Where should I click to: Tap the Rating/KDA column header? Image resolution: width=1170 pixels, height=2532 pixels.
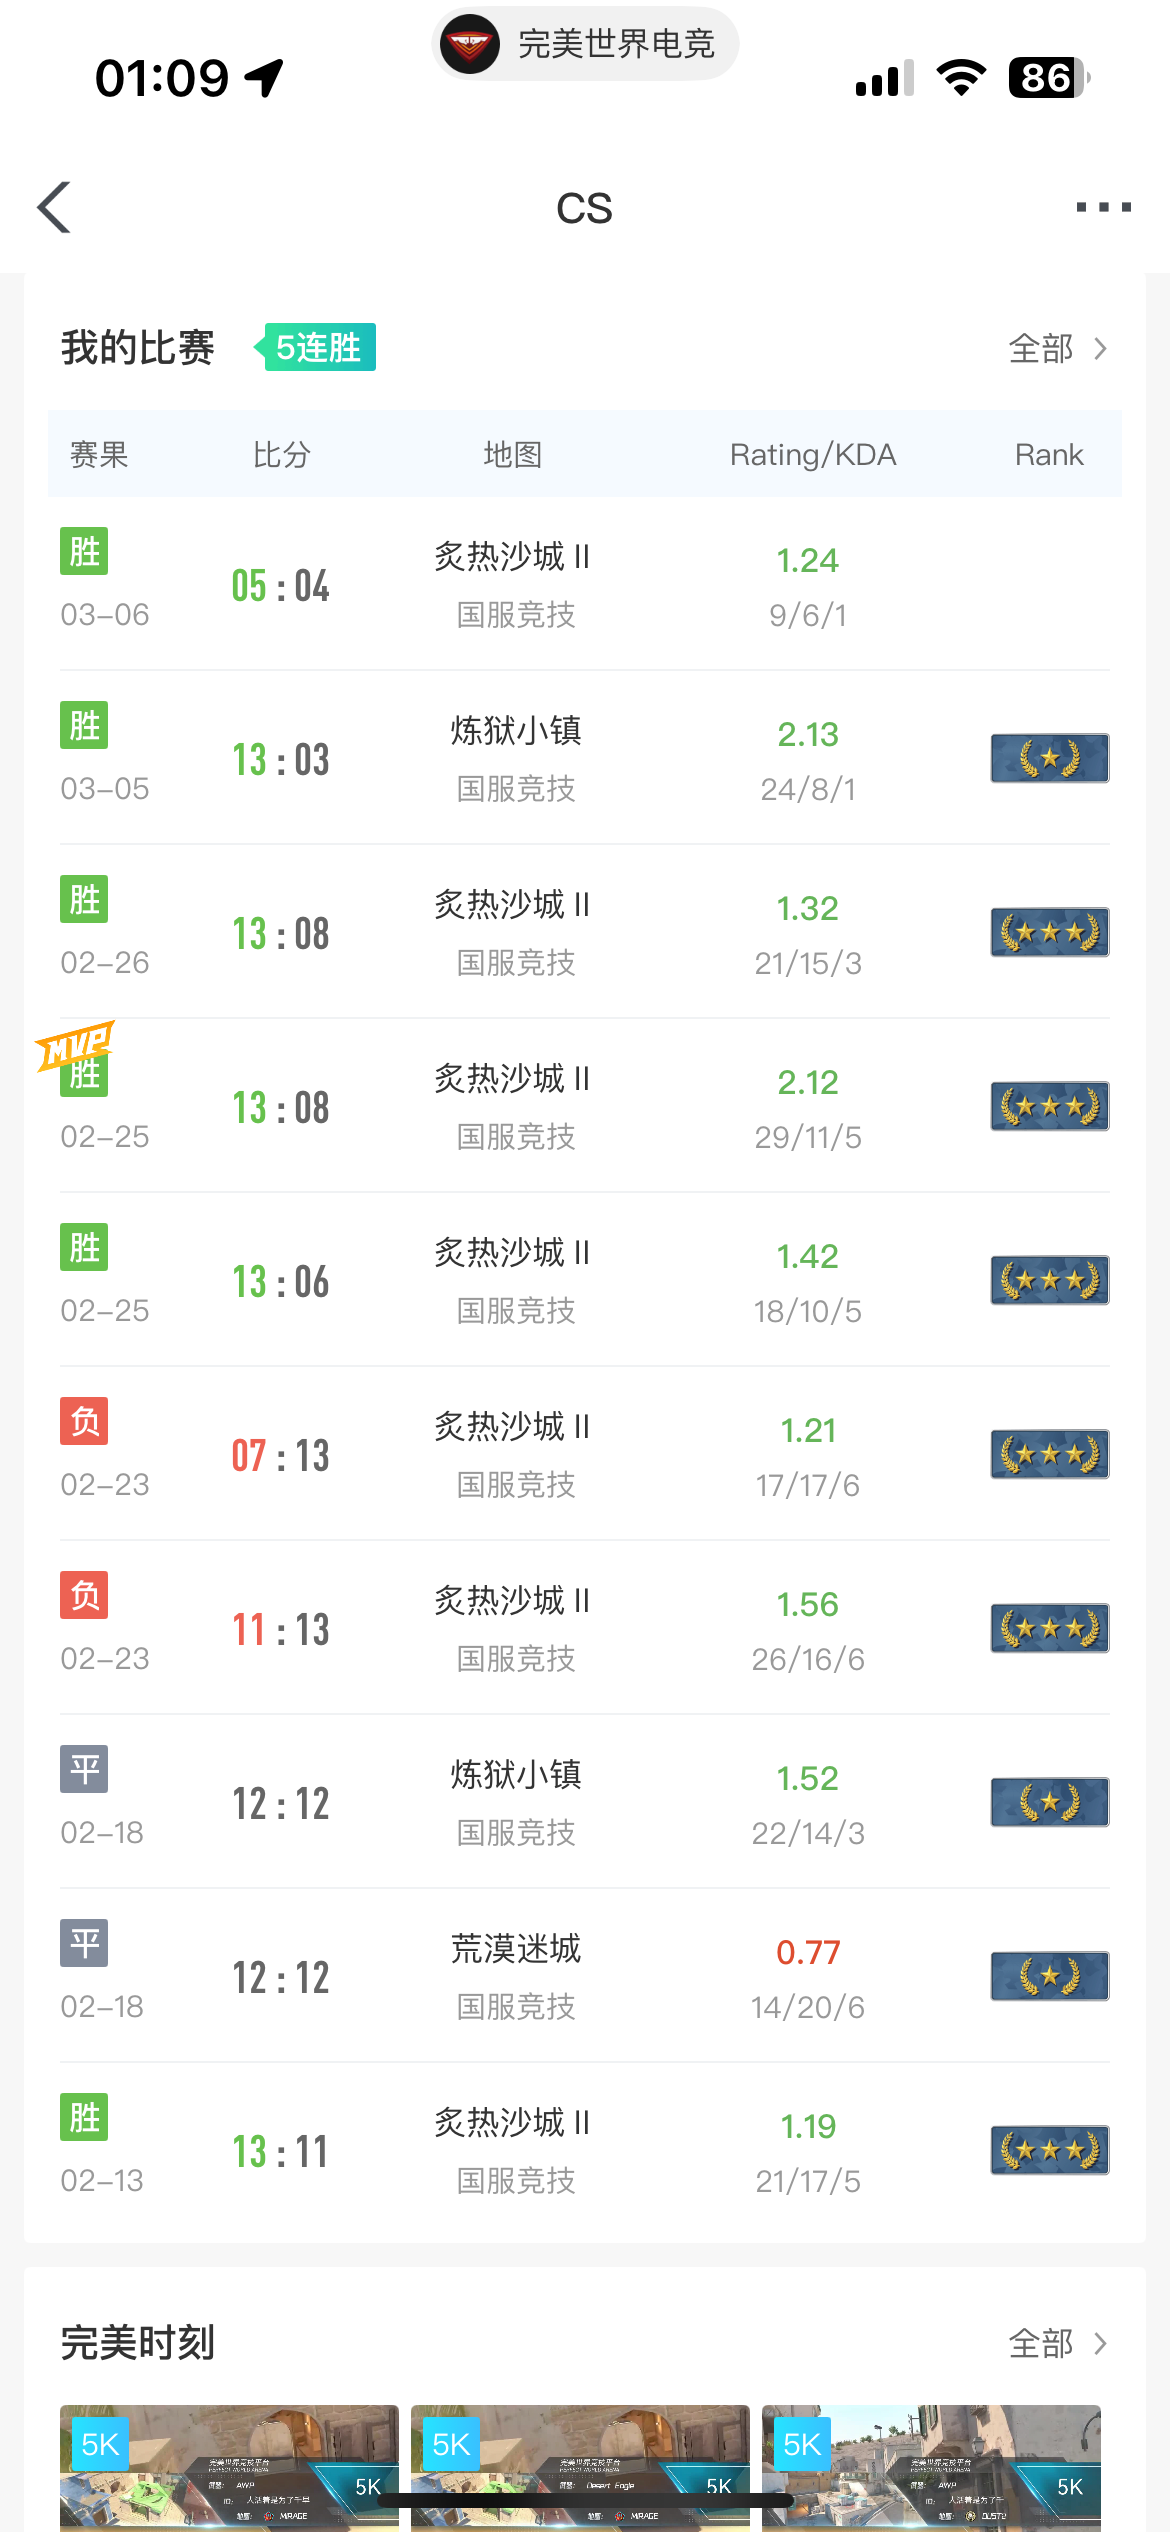(x=812, y=455)
